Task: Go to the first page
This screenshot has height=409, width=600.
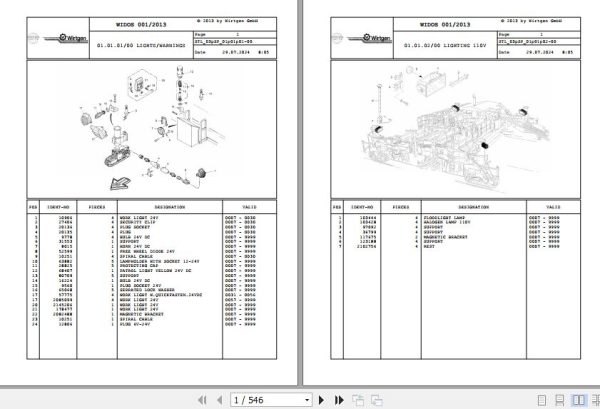Action: tap(202, 400)
